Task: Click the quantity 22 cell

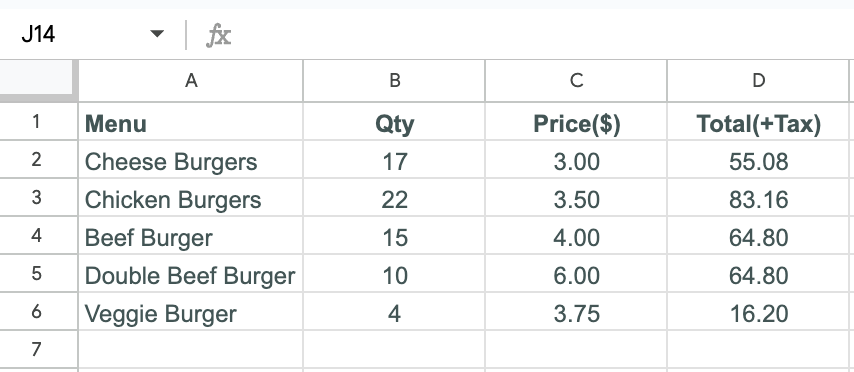Action: [394, 198]
